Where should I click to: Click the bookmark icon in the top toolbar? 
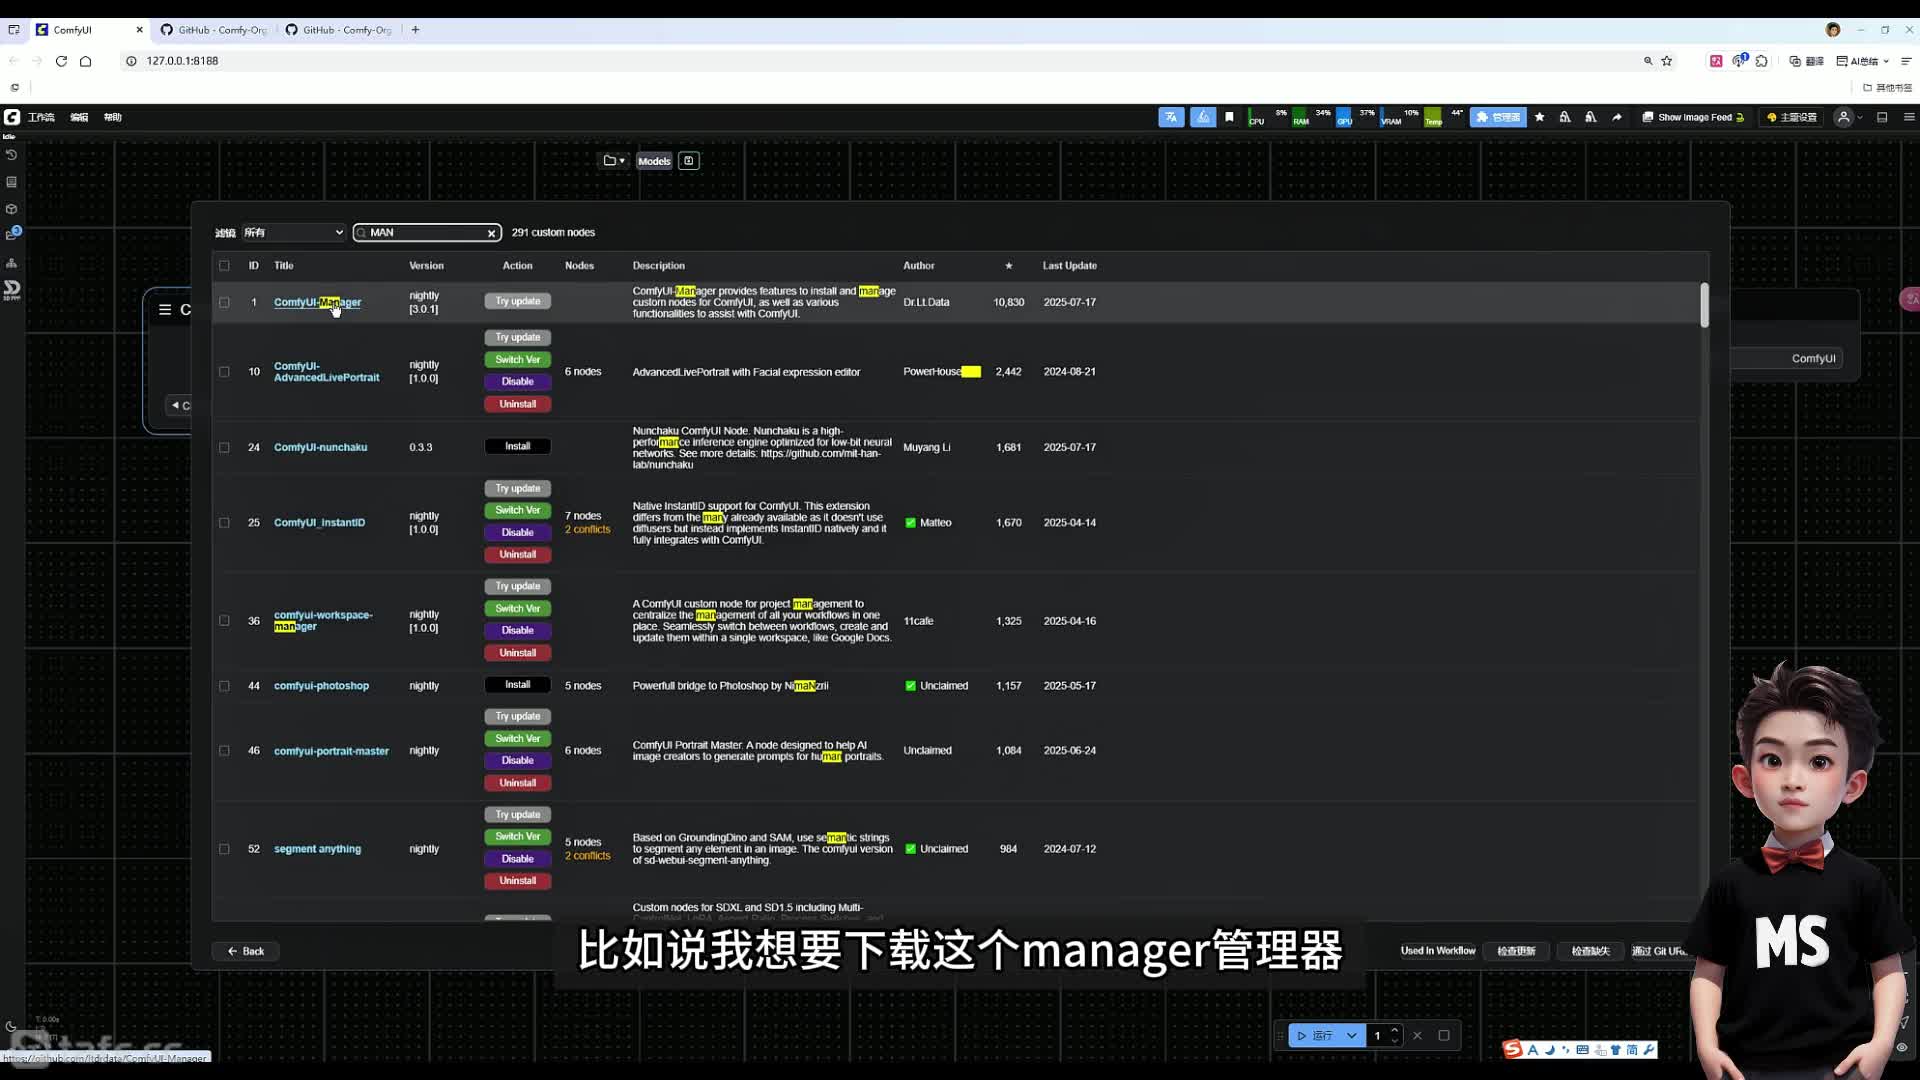[x=1230, y=117]
